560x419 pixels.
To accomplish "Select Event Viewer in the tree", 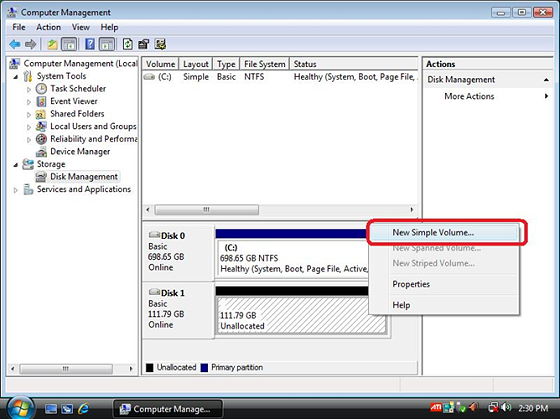I will click(74, 101).
